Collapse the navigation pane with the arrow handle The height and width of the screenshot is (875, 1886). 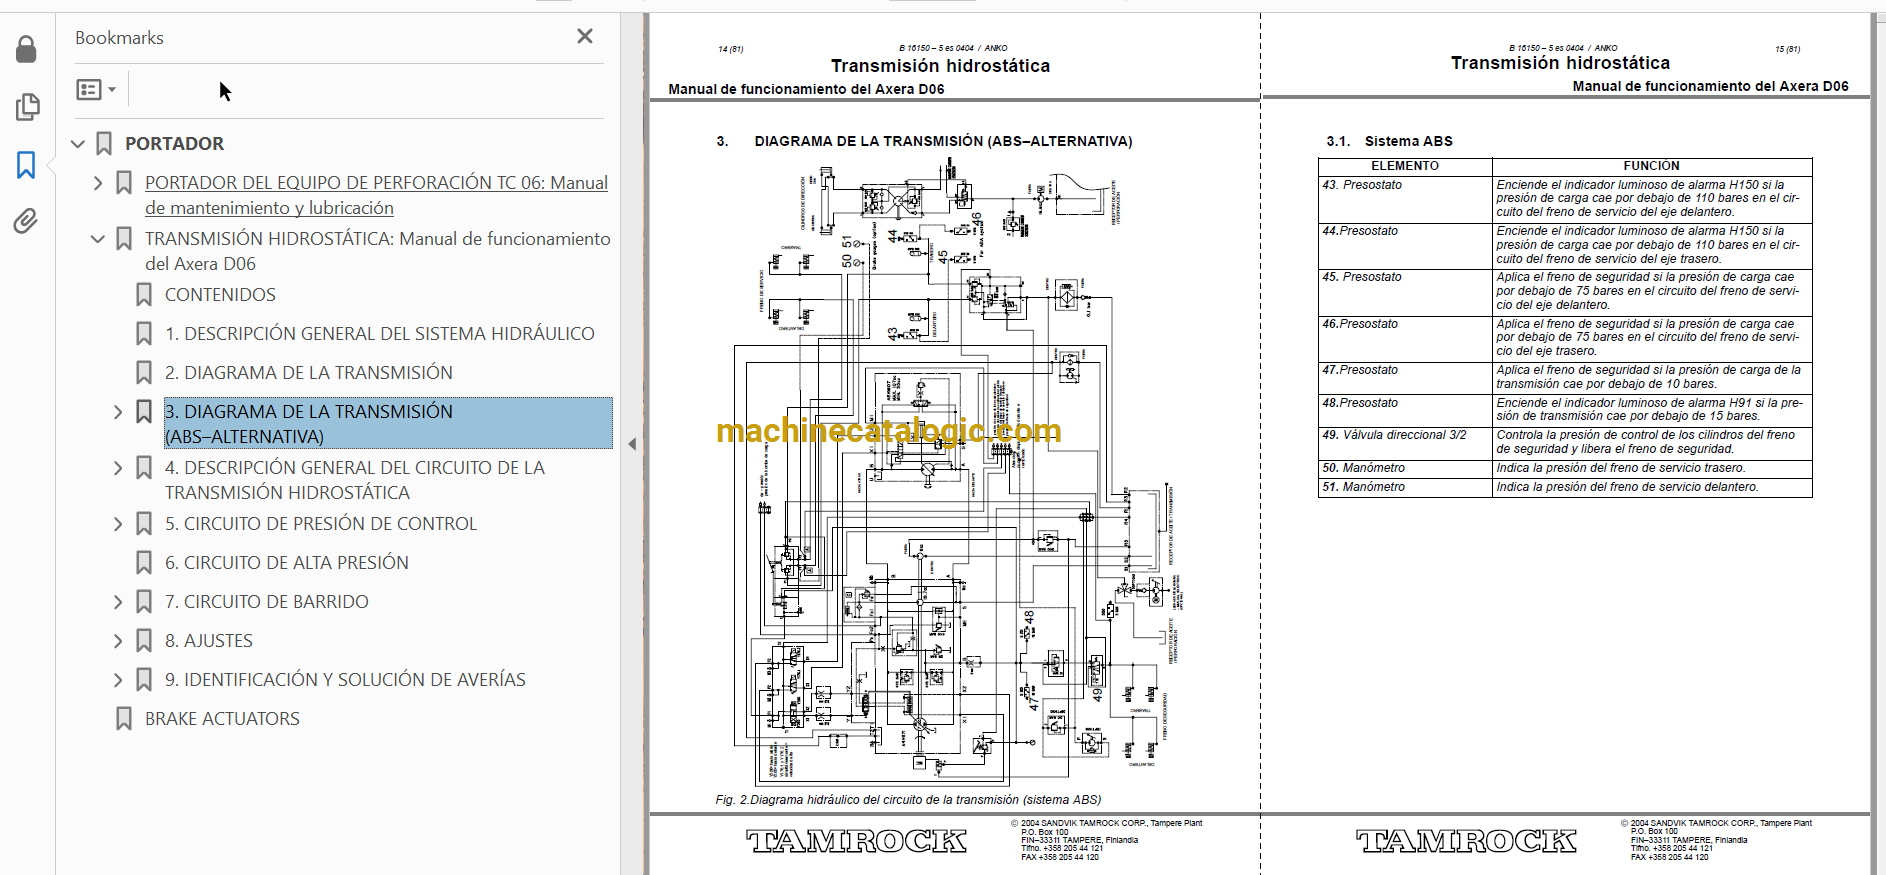[x=632, y=444]
